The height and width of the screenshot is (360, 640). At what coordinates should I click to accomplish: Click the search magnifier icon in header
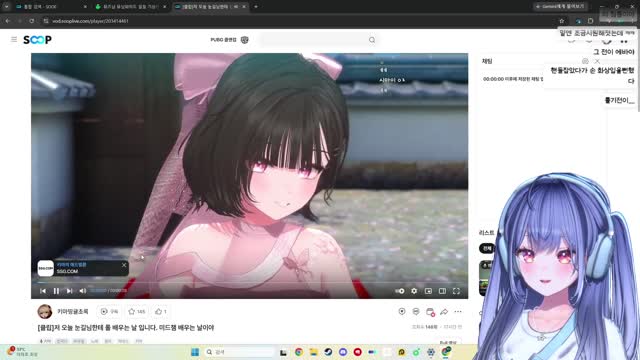coord(372,40)
